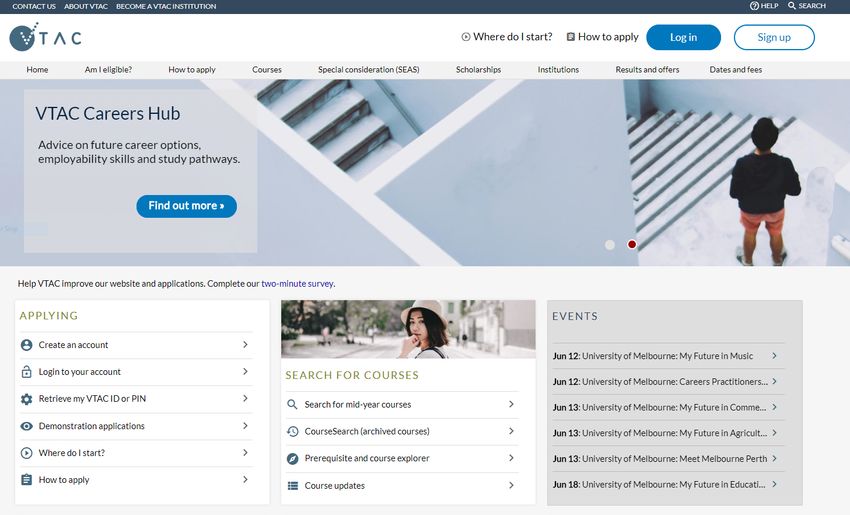Click the eye icon next to Demonstration applications
The height and width of the screenshot is (515, 850).
tap(26, 426)
